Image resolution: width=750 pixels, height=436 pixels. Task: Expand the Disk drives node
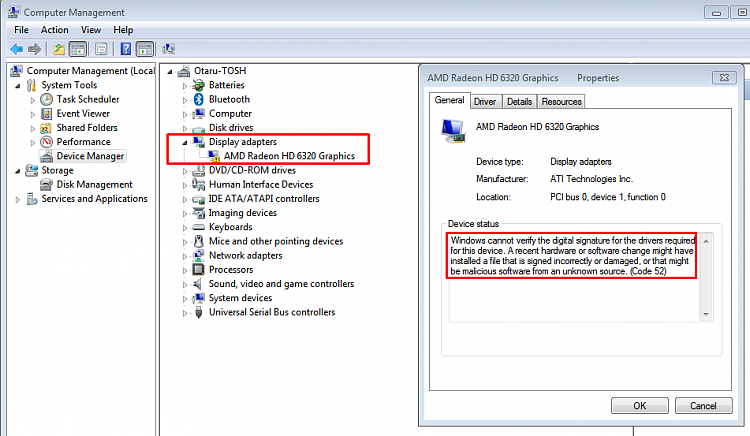[185, 129]
